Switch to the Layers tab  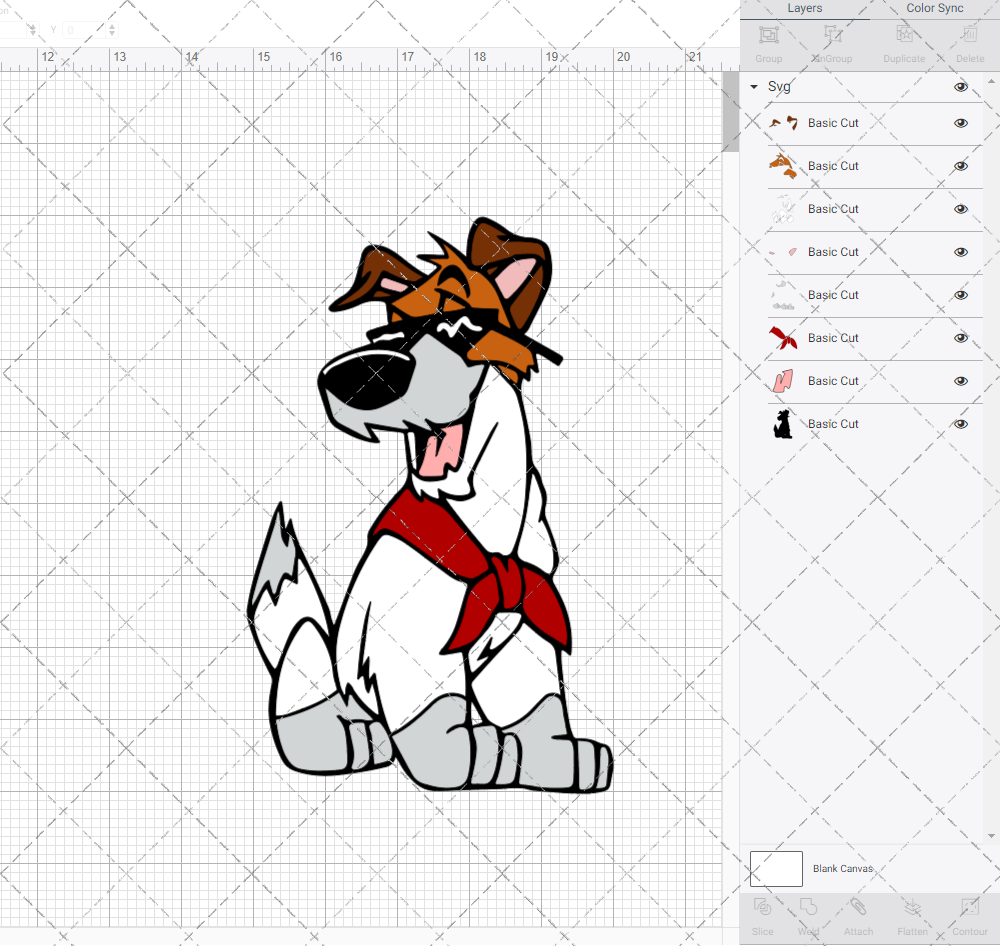[804, 8]
